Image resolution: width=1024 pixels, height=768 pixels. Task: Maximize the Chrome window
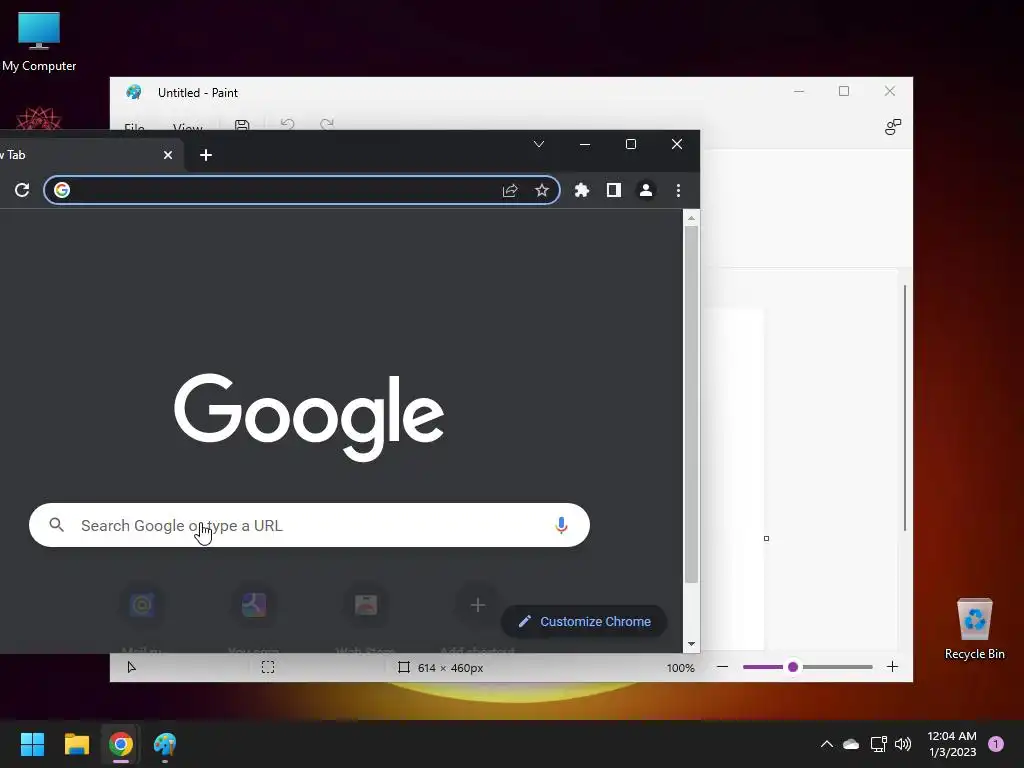tap(631, 144)
